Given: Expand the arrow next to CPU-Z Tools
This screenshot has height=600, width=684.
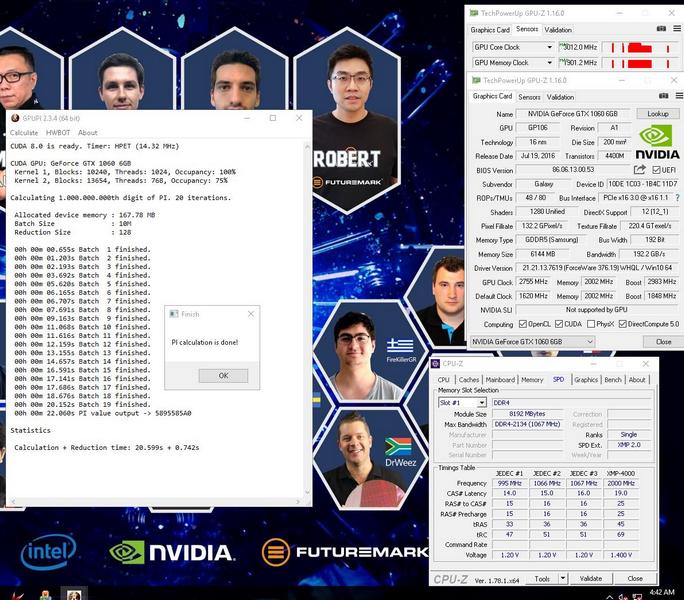Looking at the screenshot, I should (x=563, y=578).
